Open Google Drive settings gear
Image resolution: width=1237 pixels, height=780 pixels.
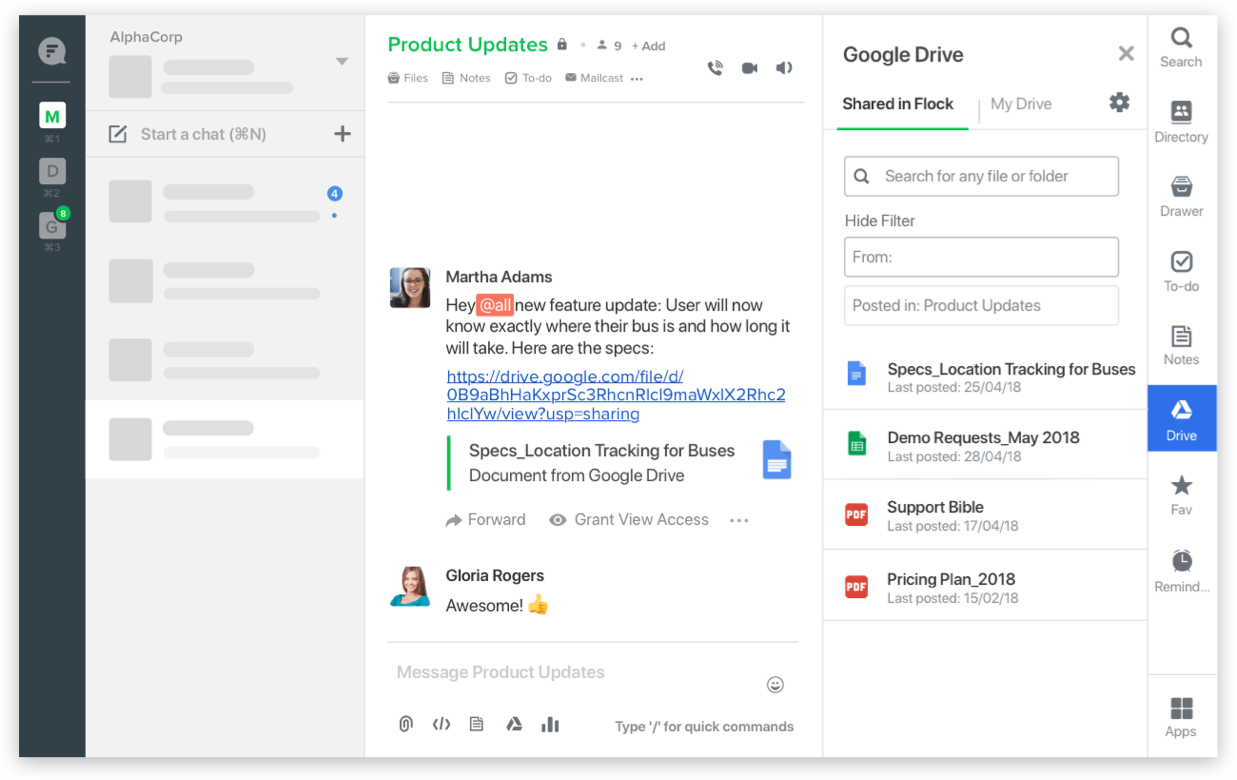coord(1119,102)
